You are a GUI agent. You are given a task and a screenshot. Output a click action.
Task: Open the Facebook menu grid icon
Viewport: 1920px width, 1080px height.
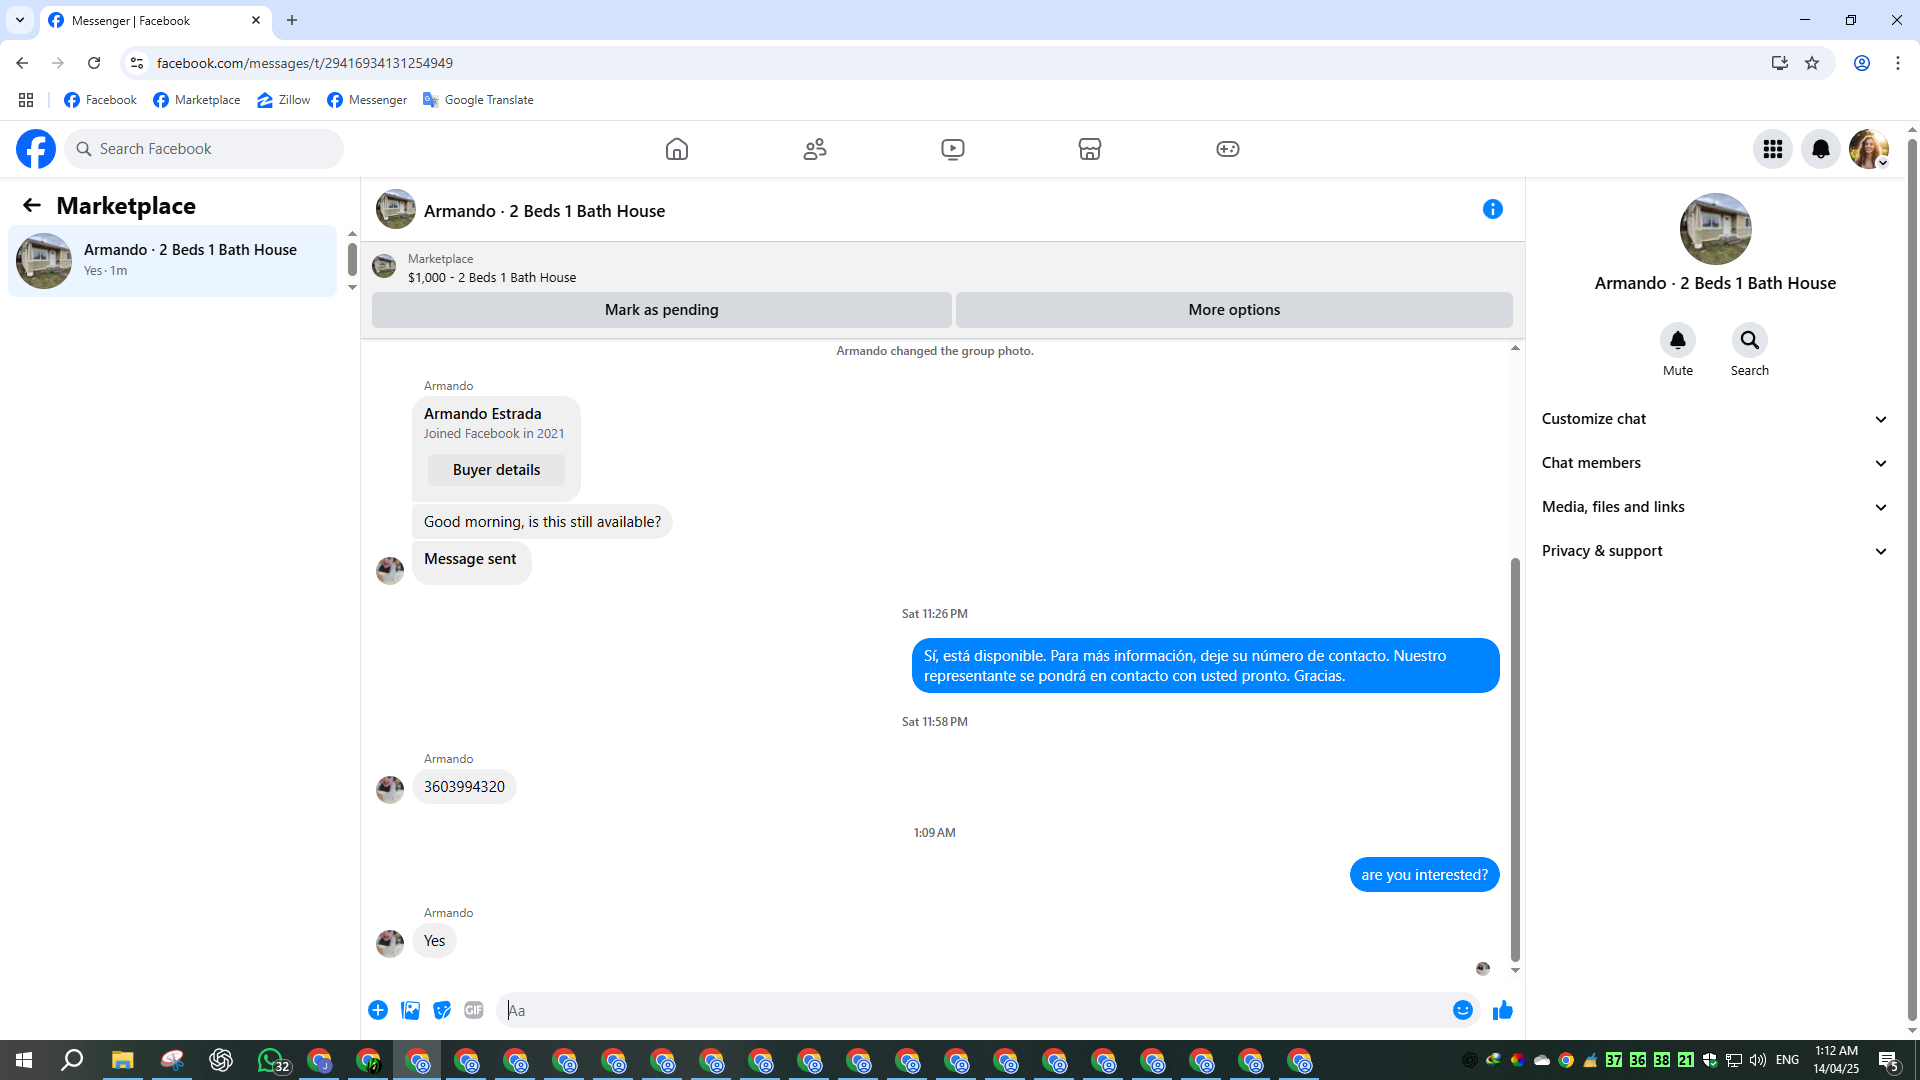point(1772,149)
